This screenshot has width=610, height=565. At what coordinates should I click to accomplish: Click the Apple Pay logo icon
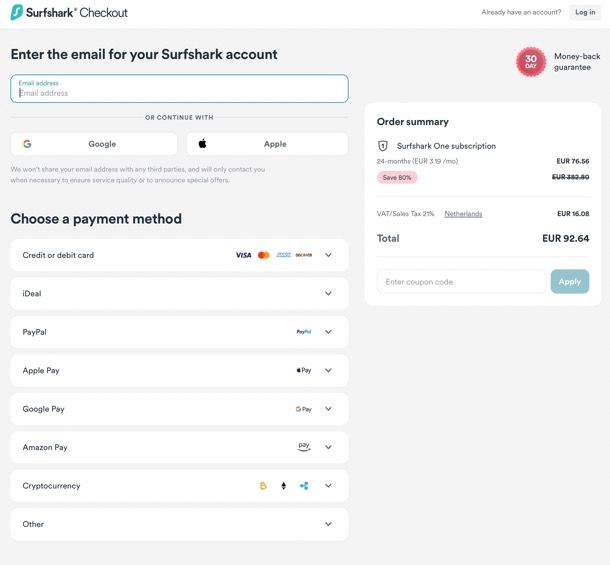click(304, 370)
